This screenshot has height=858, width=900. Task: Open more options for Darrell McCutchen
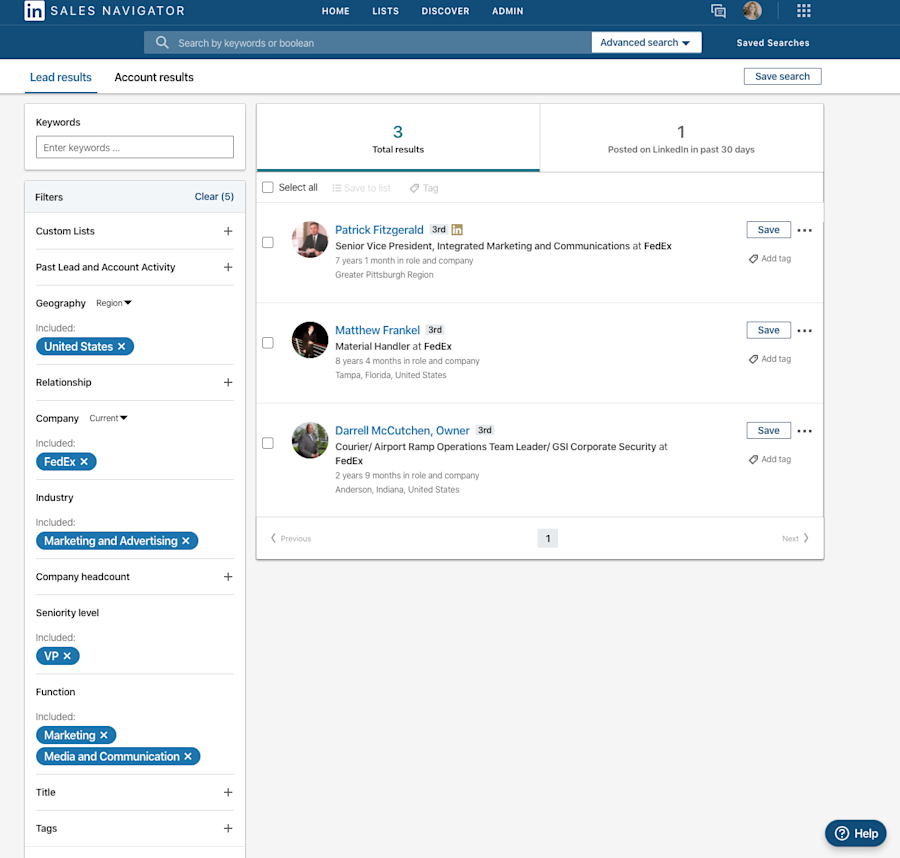(x=805, y=431)
